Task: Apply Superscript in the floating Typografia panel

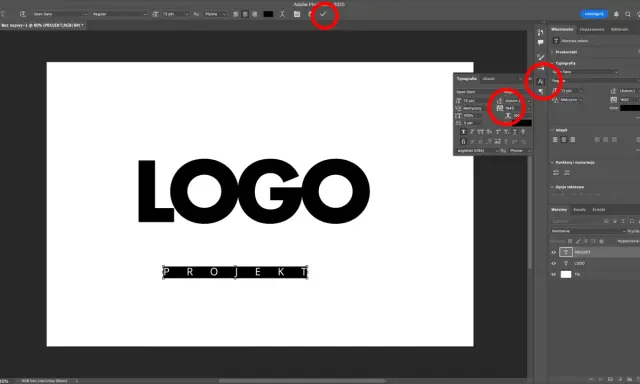Action: [x=498, y=132]
